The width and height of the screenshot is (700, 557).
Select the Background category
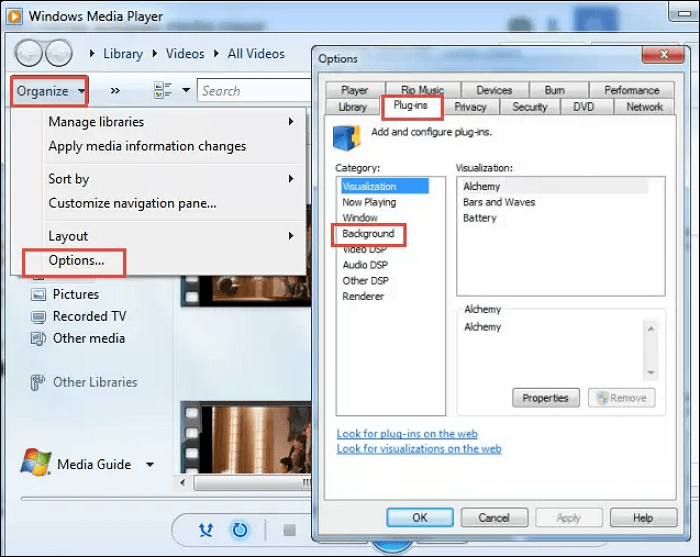click(x=368, y=233)
